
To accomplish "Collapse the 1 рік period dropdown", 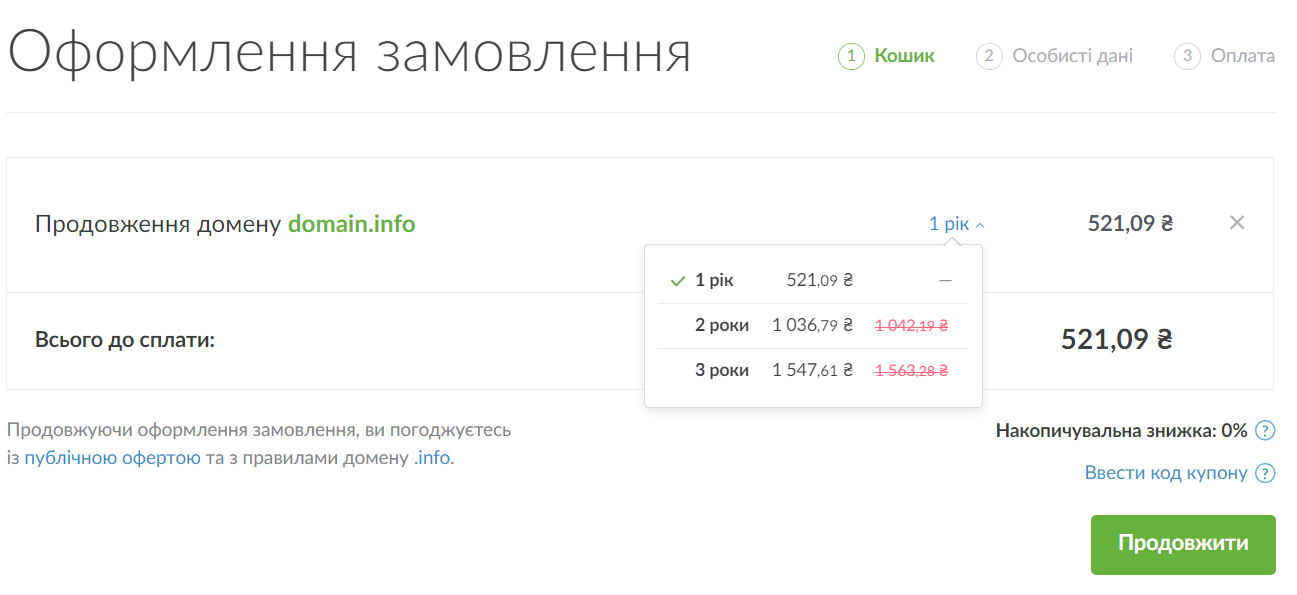I will coord(956,224).
